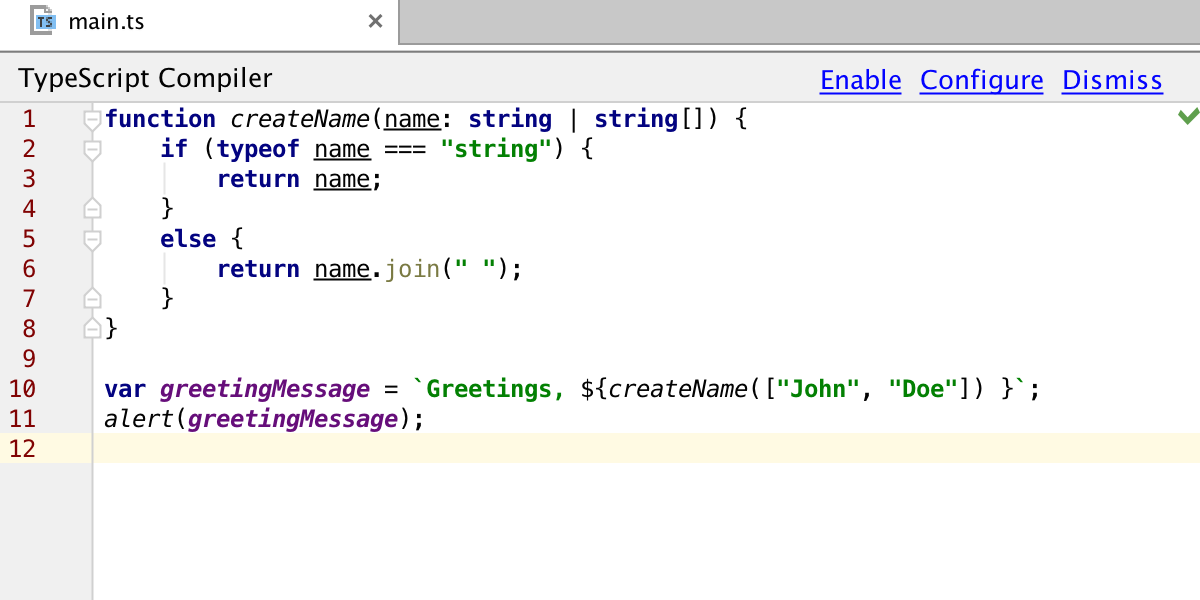Click 'return name;' on line 3
The height and width of the screenshot is (600, 1200).
[x=300, y=180]
